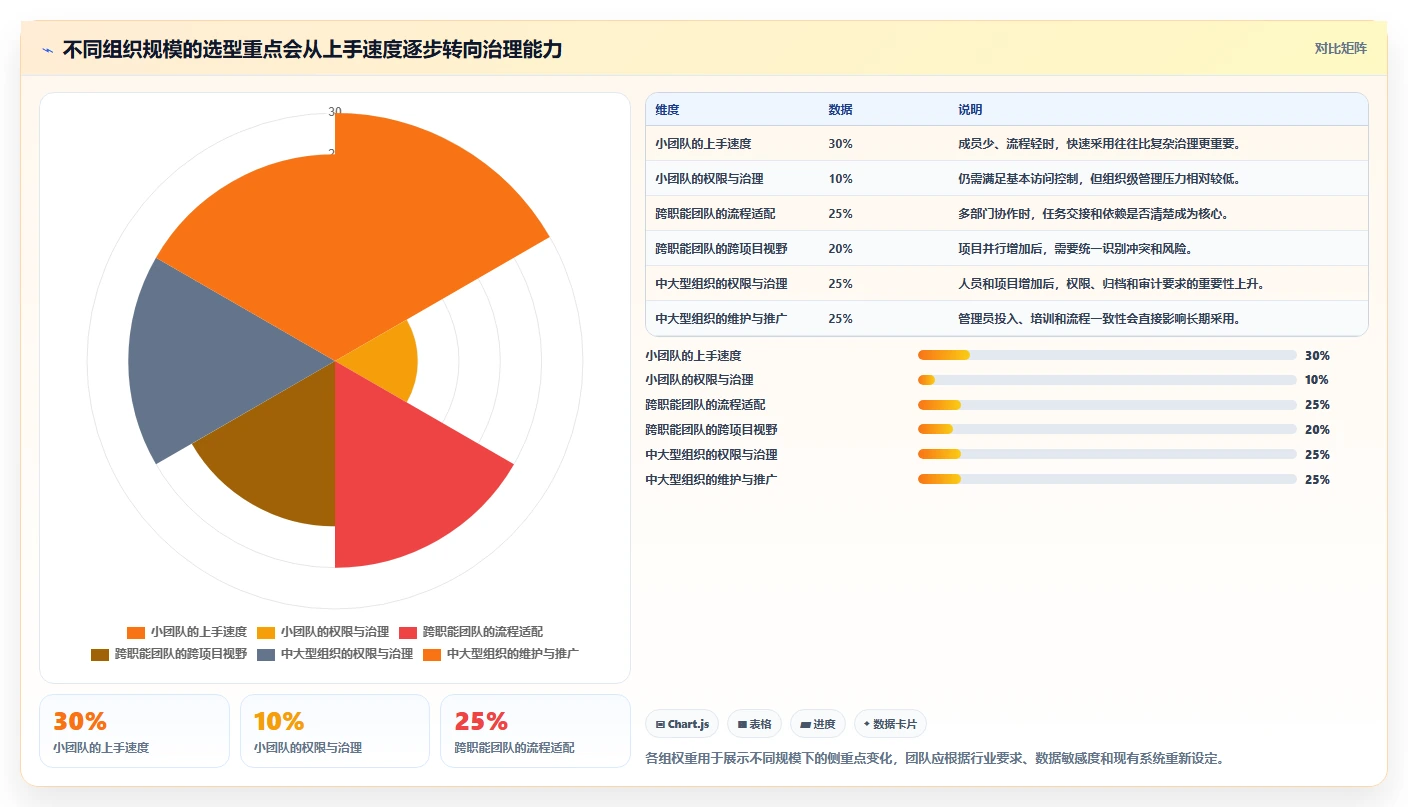Click the 对比矩阵 label in the header
1408x807 pixels.
[1340, 48]
